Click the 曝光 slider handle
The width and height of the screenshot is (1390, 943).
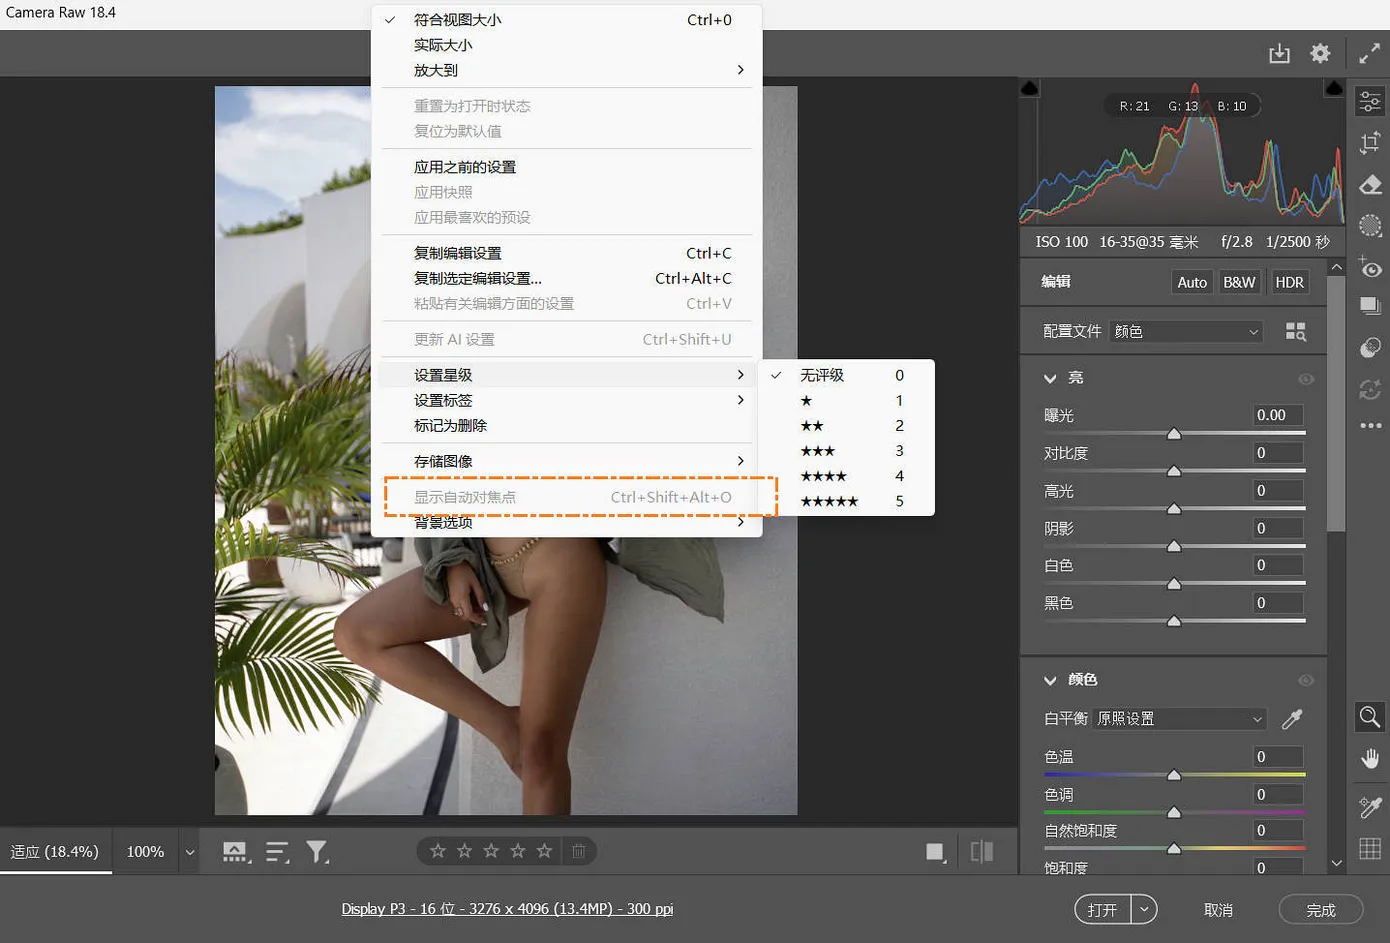coord(1174,433)
